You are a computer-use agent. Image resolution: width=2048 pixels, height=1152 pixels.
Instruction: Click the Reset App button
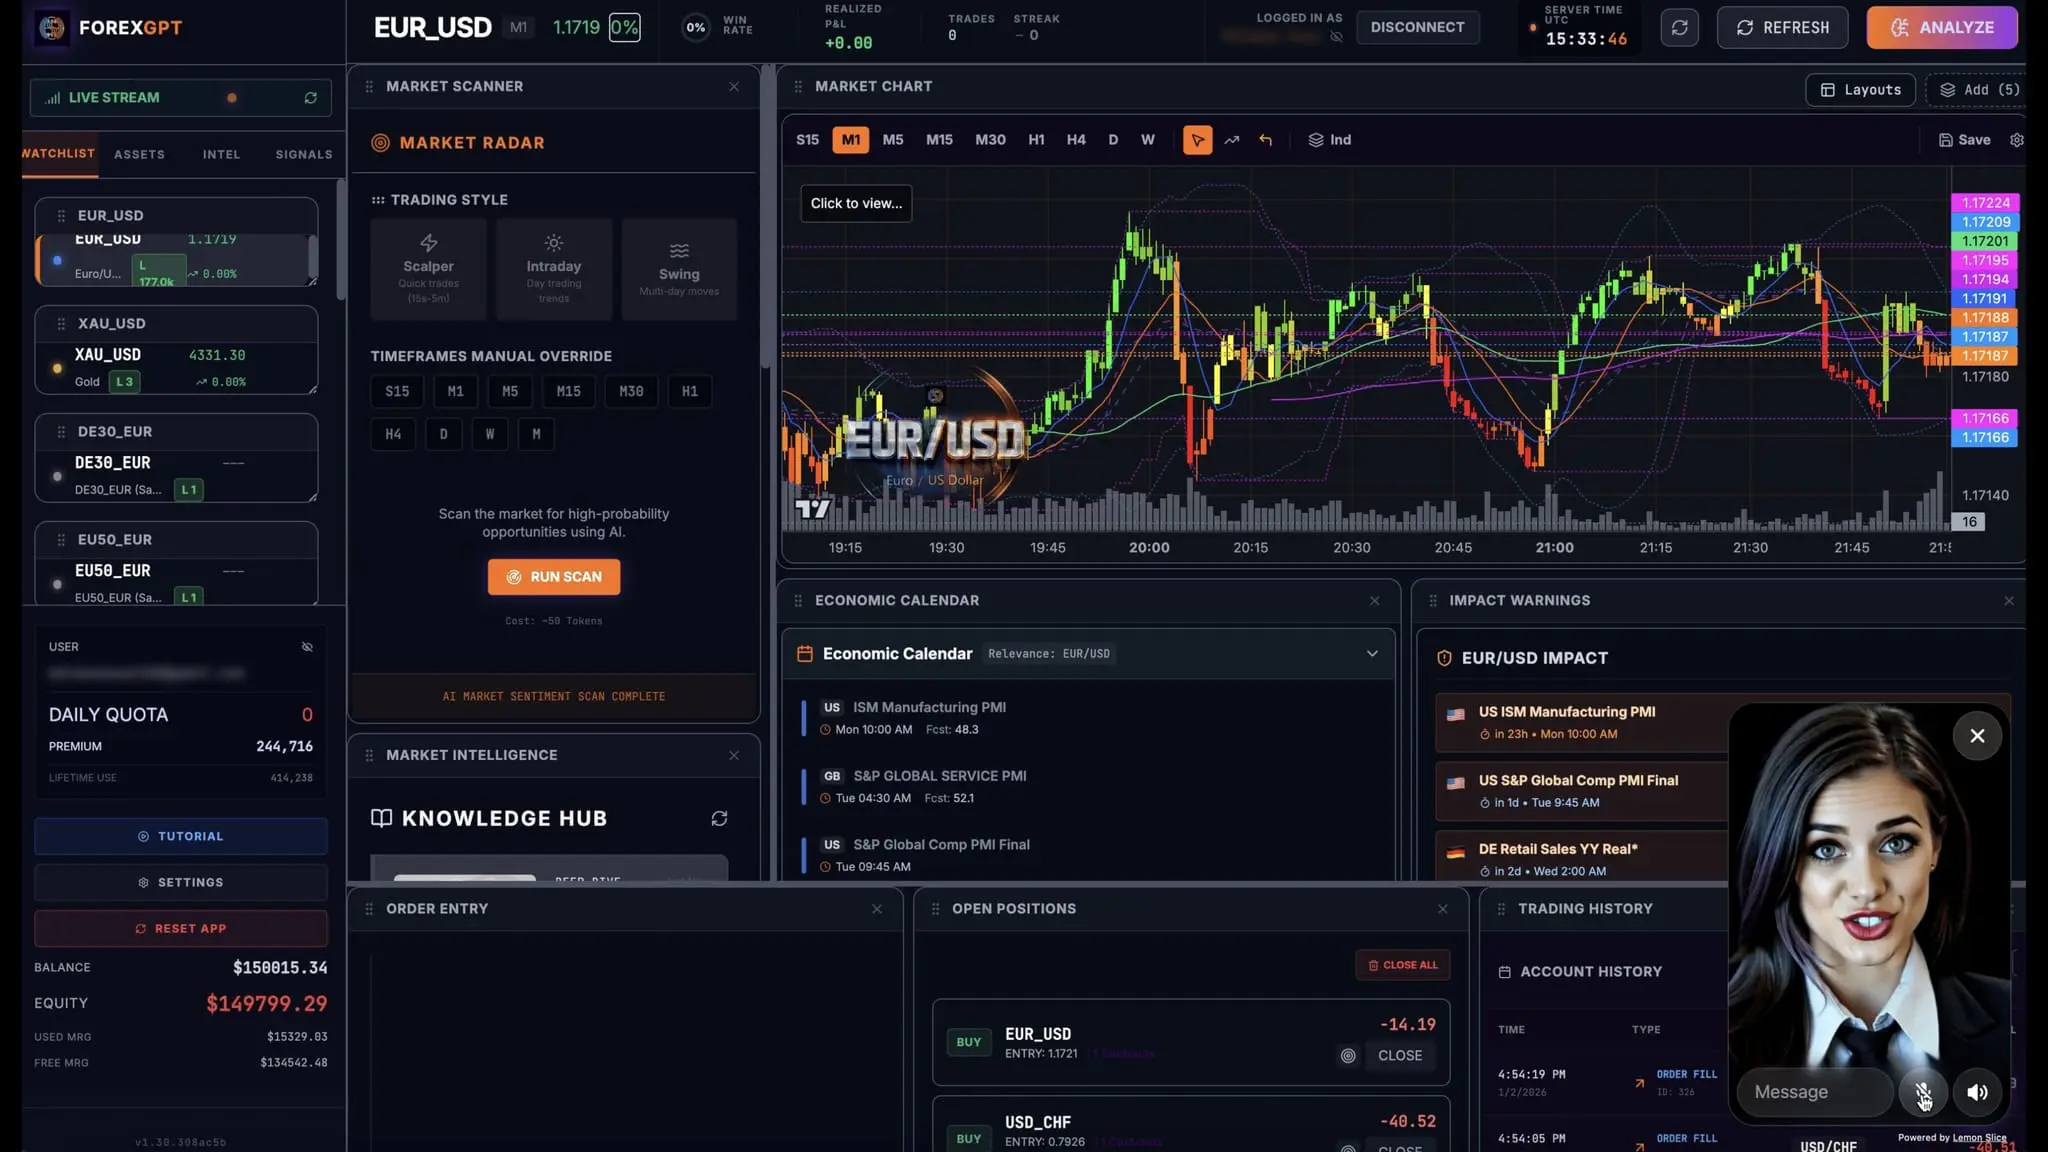pos(181,929)
